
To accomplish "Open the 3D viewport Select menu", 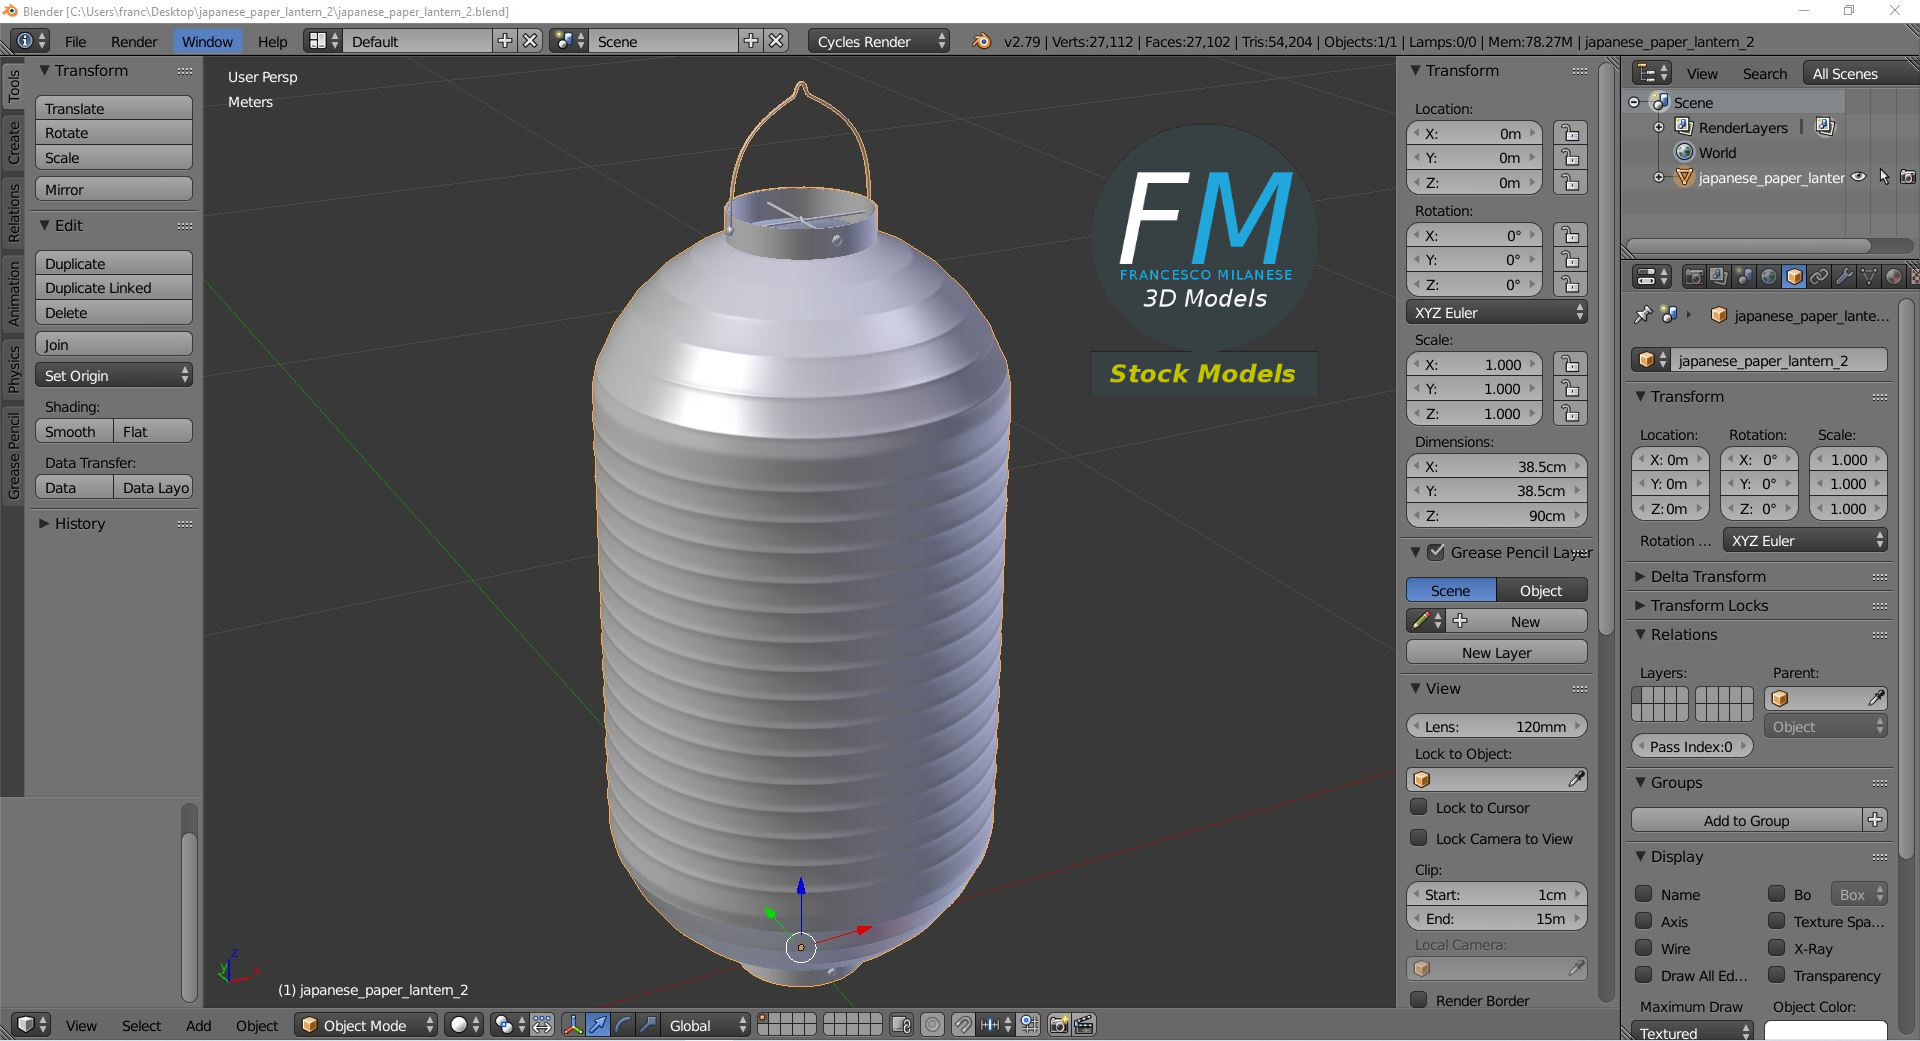I will (141, 1025).
